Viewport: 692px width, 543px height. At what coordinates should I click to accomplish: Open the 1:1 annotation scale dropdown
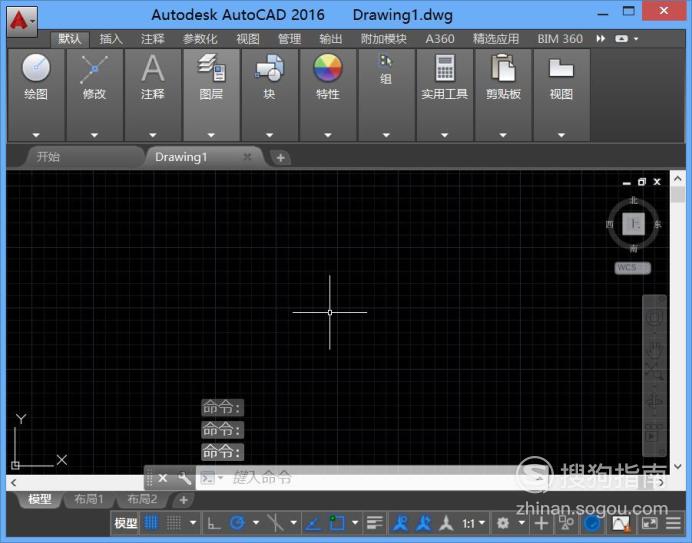point(474,524)
